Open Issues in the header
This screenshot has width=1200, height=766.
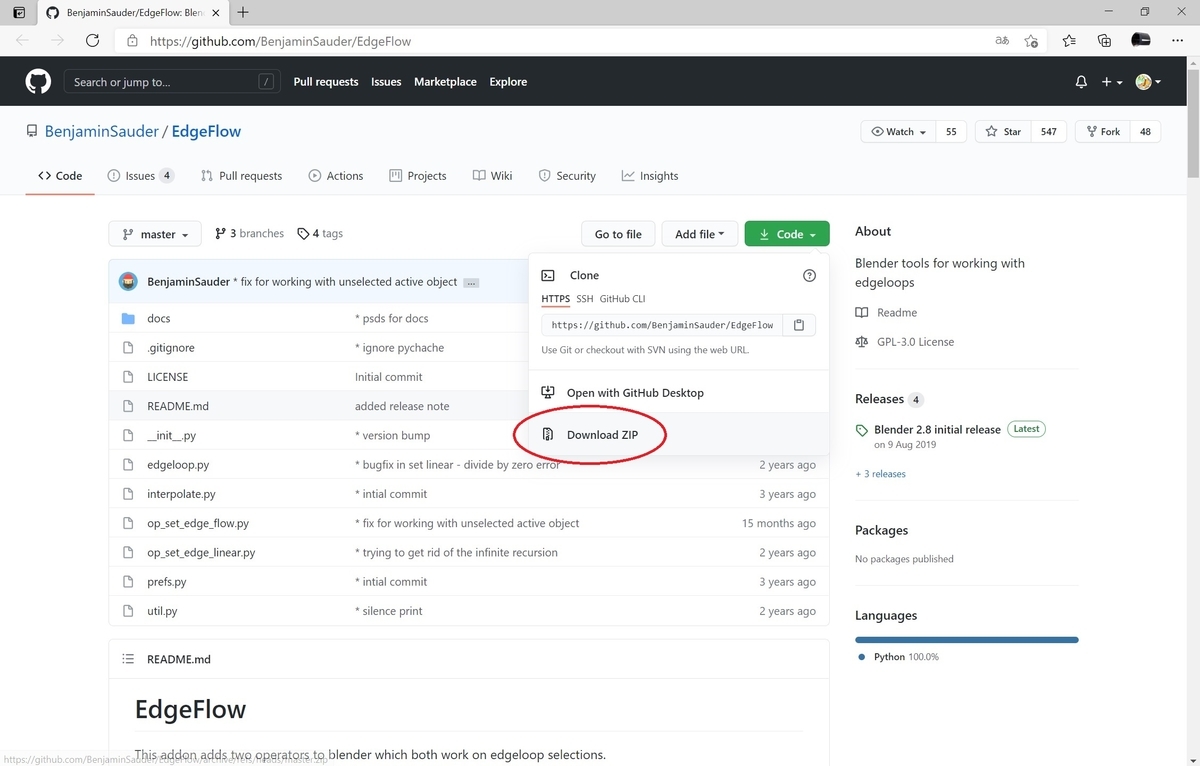click(386, 82)
